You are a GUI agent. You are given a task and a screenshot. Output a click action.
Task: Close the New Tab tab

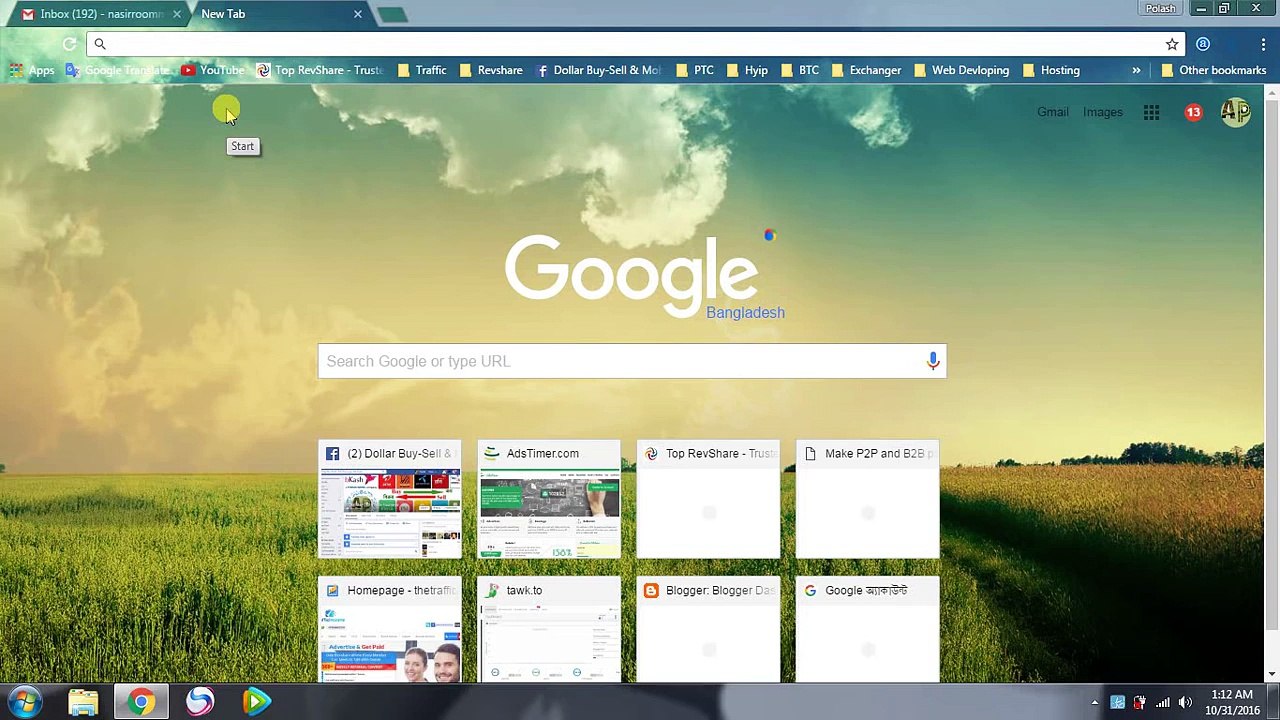click(x=357, y=14)
